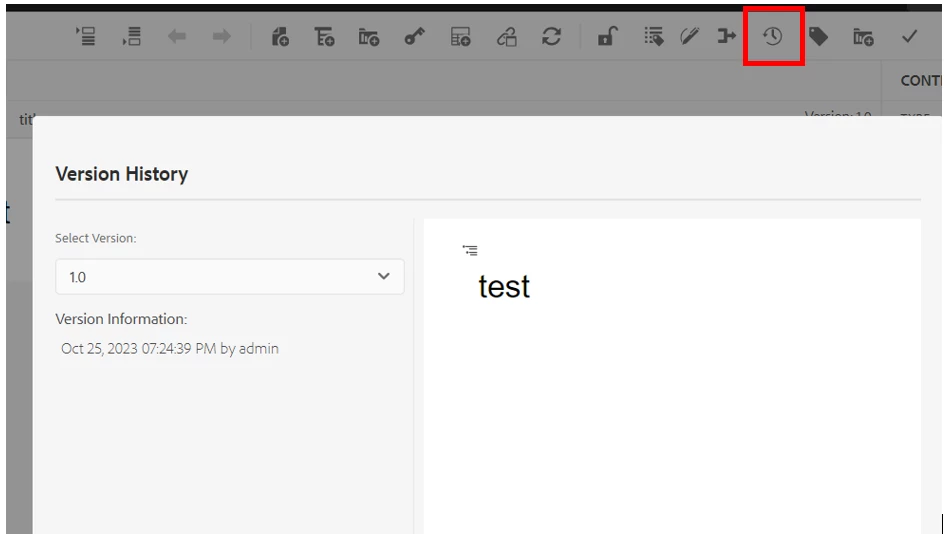Click the list-with-tag attributes icon
The width and height of the screenshot is (945, 534).
coord(653,37)
